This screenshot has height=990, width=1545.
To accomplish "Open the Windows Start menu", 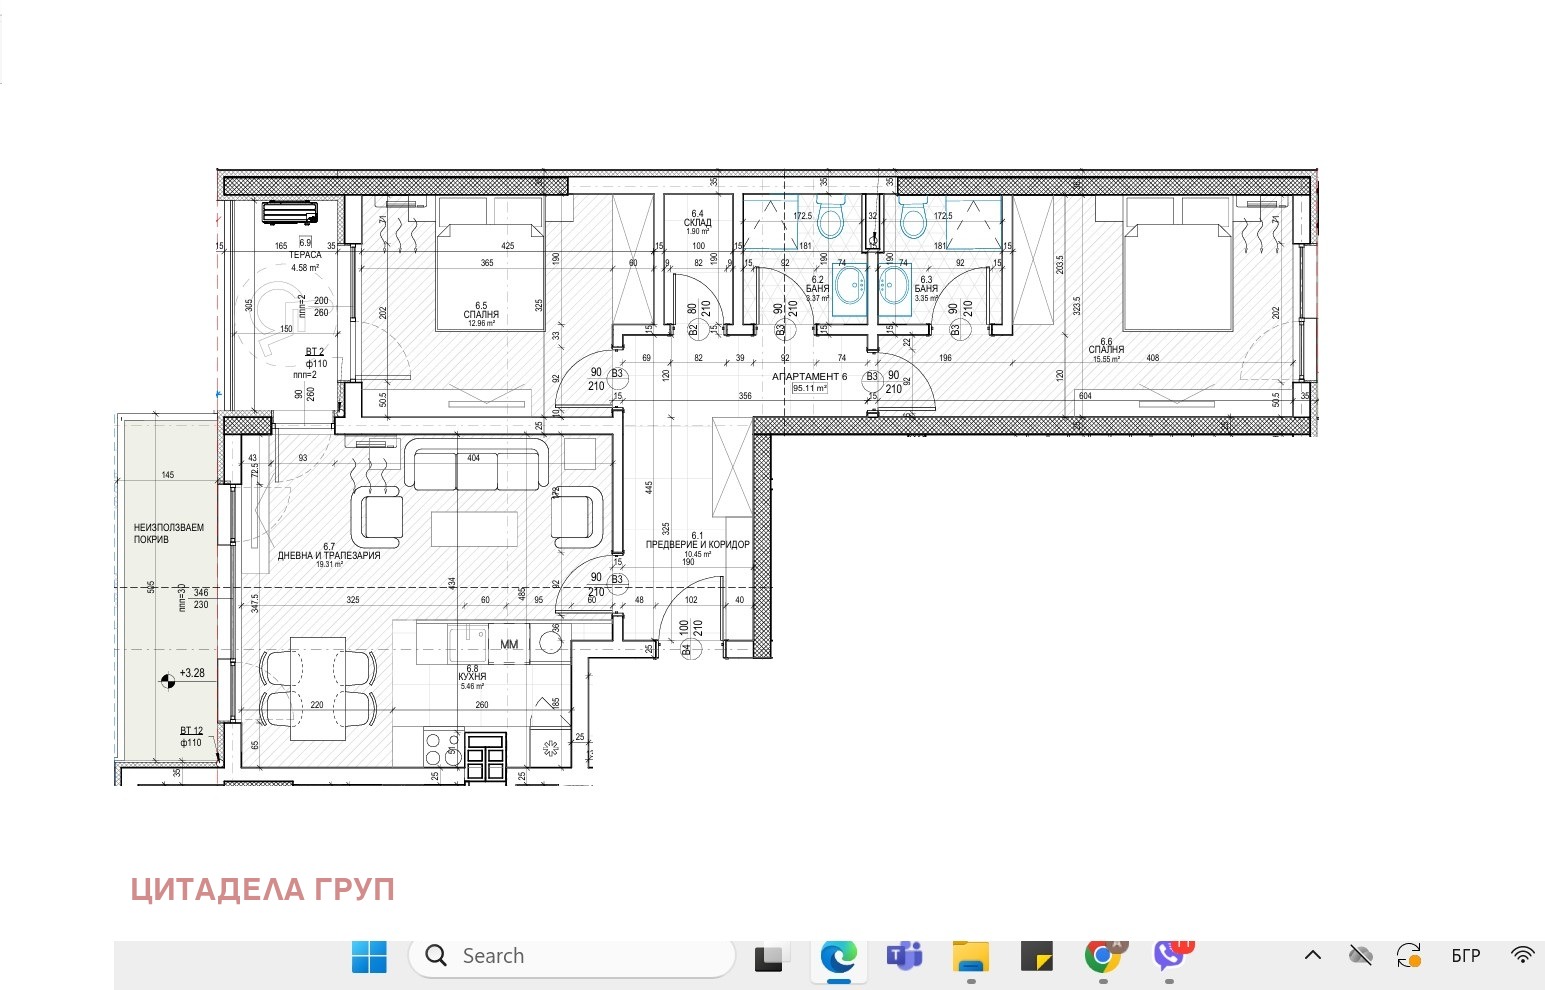I will 369,957.
